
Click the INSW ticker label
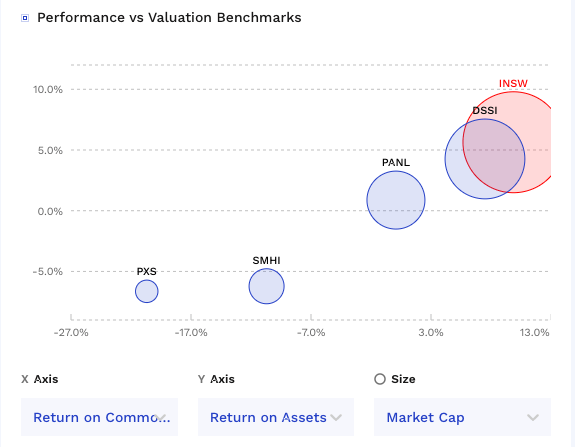[513, 84]
